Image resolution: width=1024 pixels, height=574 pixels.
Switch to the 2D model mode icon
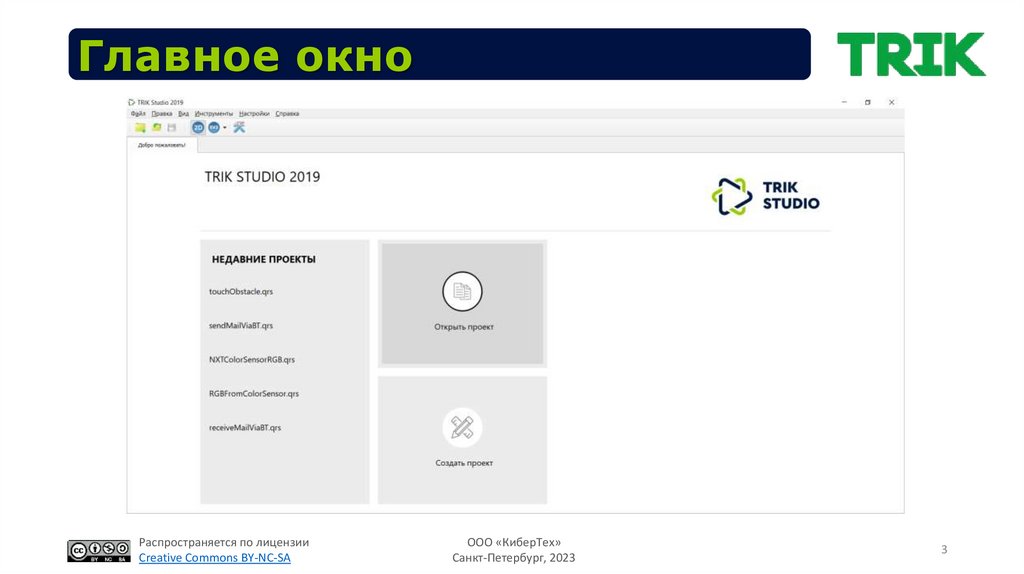point(198,127)
